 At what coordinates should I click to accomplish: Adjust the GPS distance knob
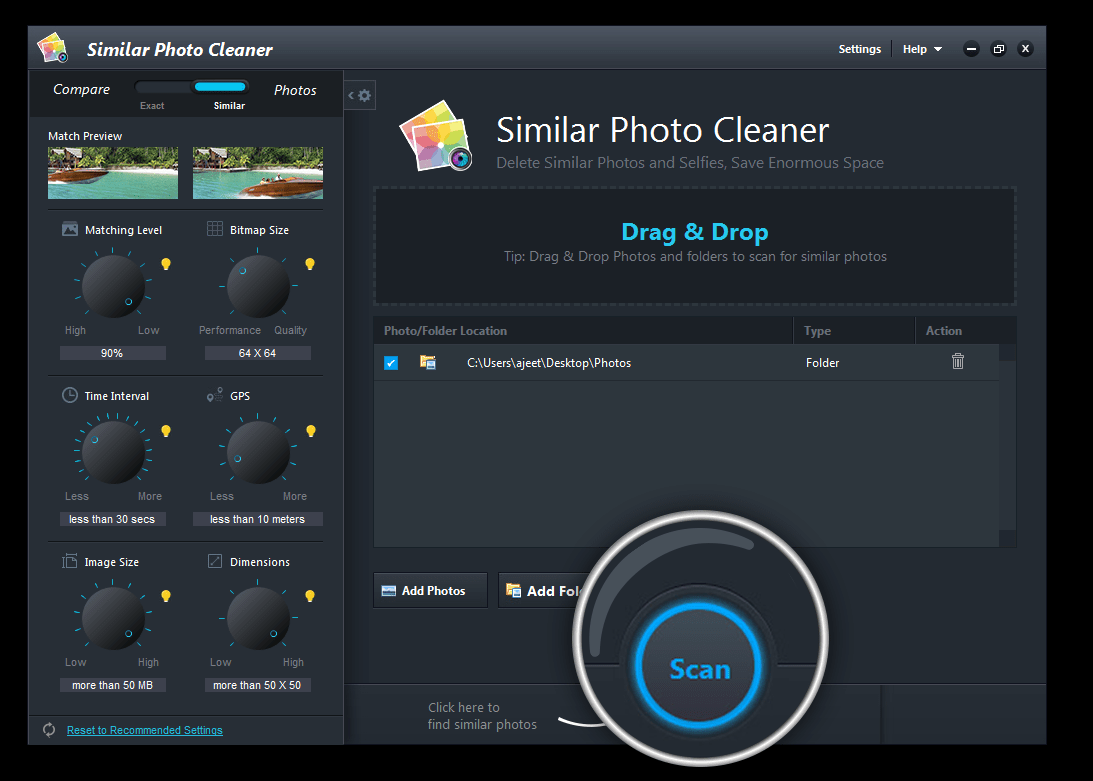(x=258, y=453)
